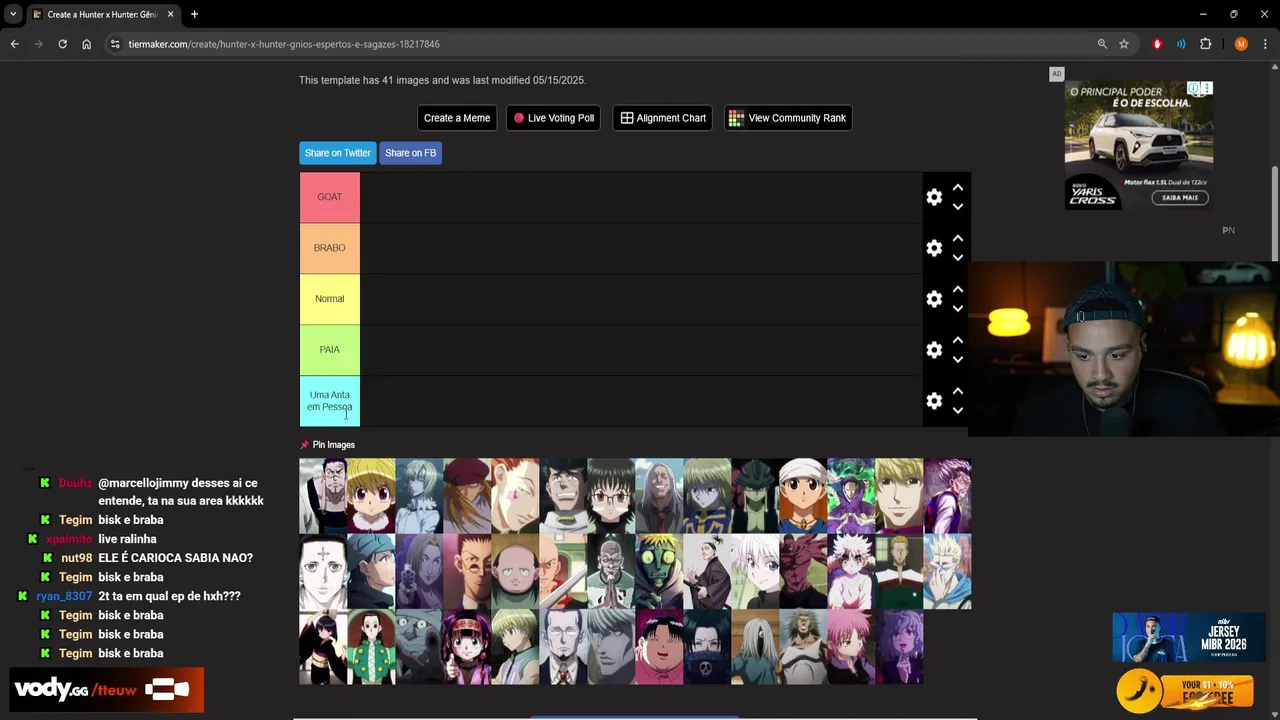Pick the Chrollo thumbnail with forehead cross

pos(323,572)
